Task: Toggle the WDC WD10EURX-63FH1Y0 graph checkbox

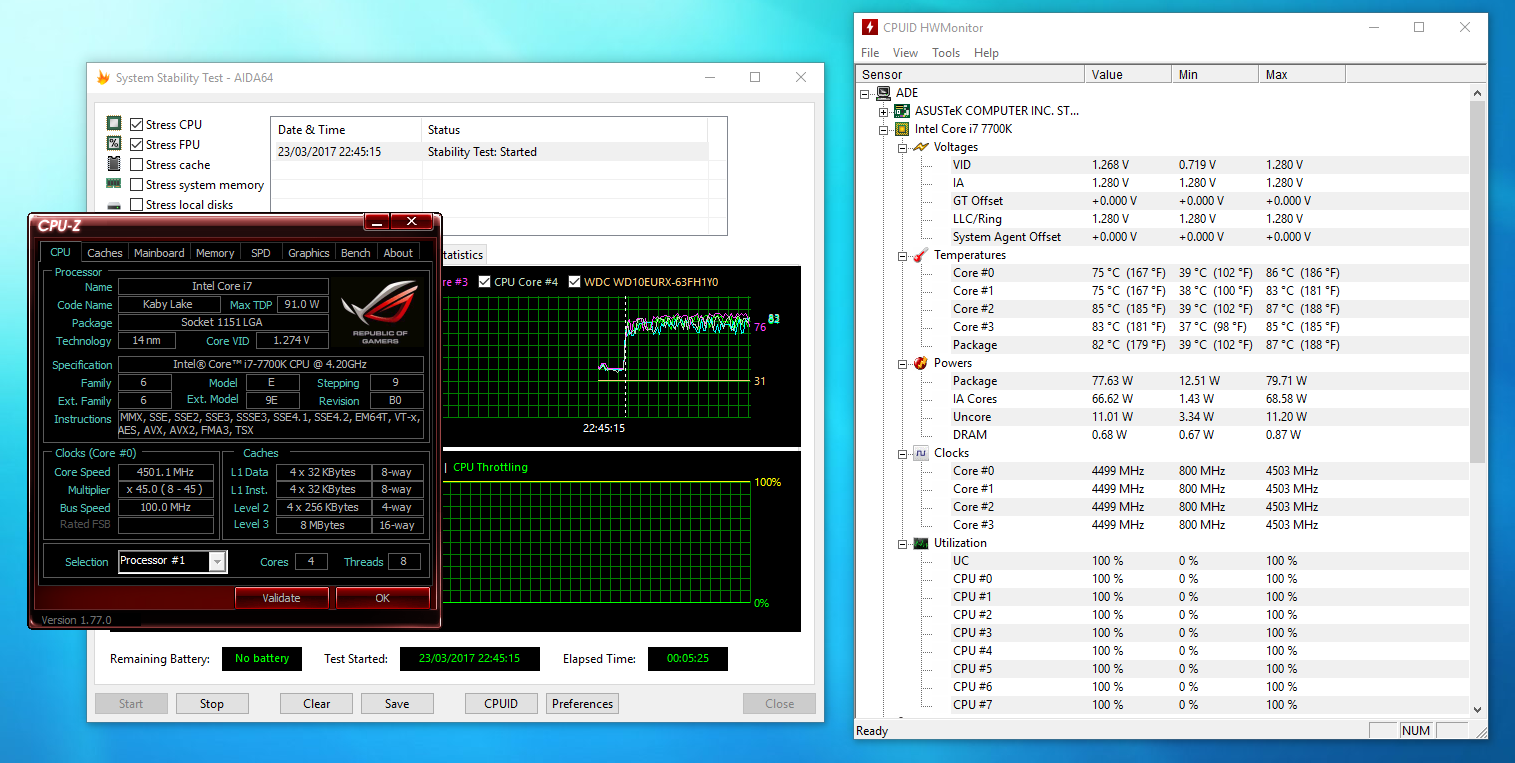Action: [574, 282]
